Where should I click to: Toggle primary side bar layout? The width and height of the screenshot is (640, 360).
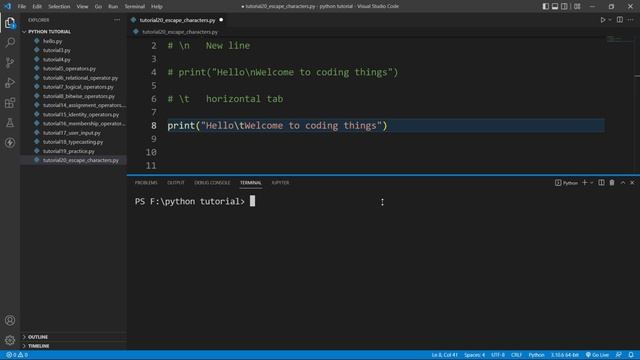546,6
